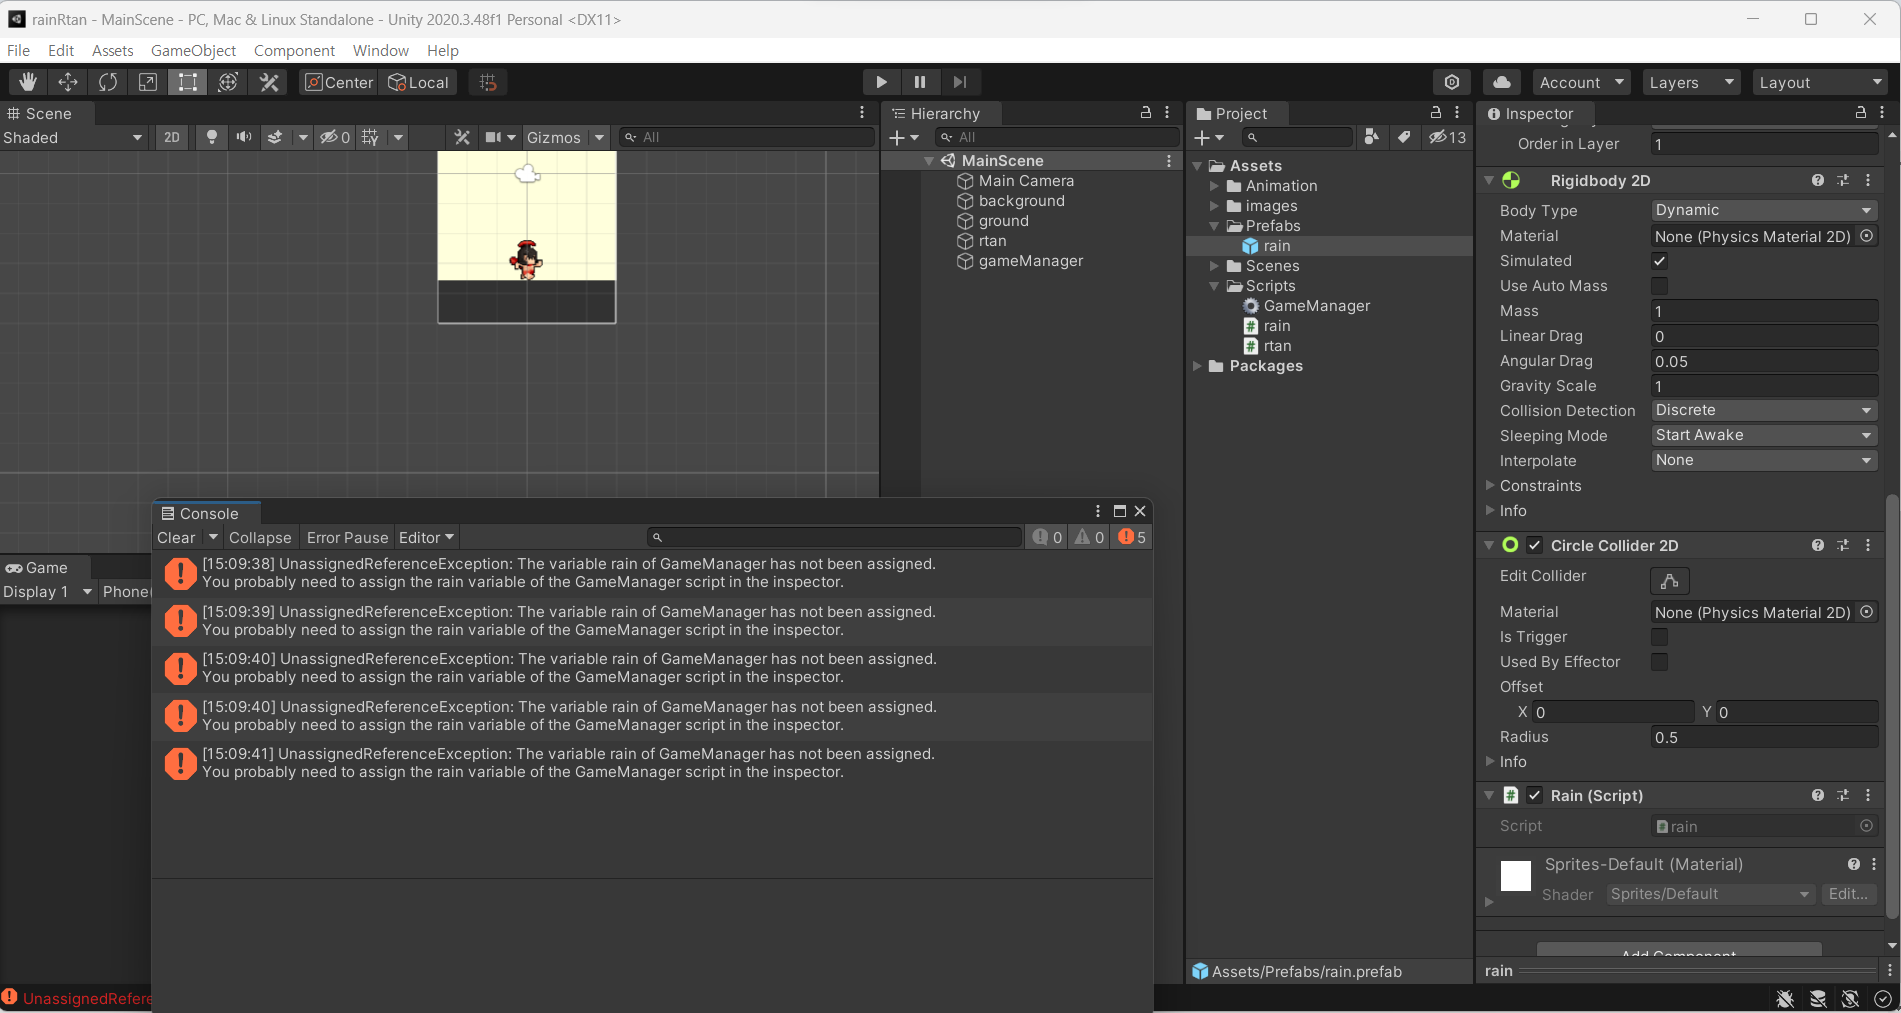Open Sleeping Mode dropdown
1901x1013 pixels.
pyautogui.click(x=1764, y=435)
